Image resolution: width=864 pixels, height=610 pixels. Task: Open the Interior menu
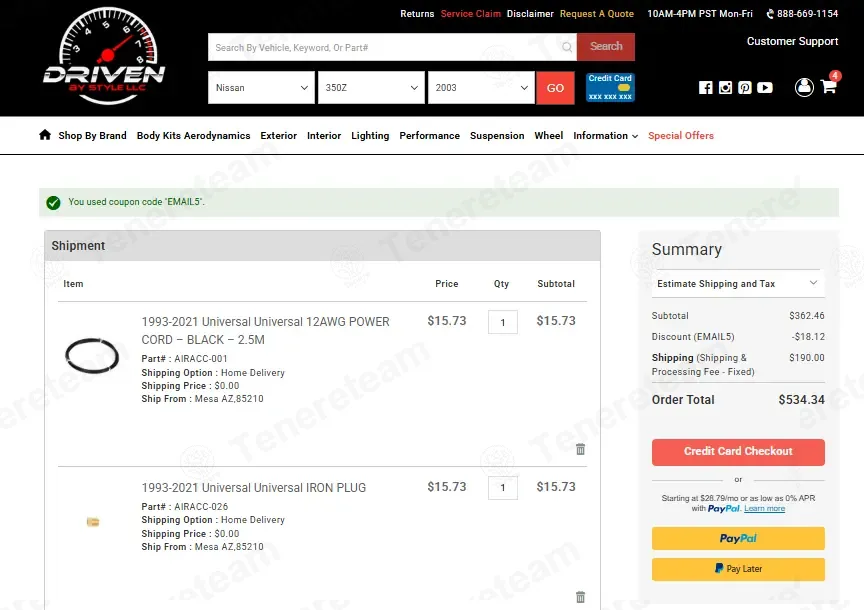[324, 136]
